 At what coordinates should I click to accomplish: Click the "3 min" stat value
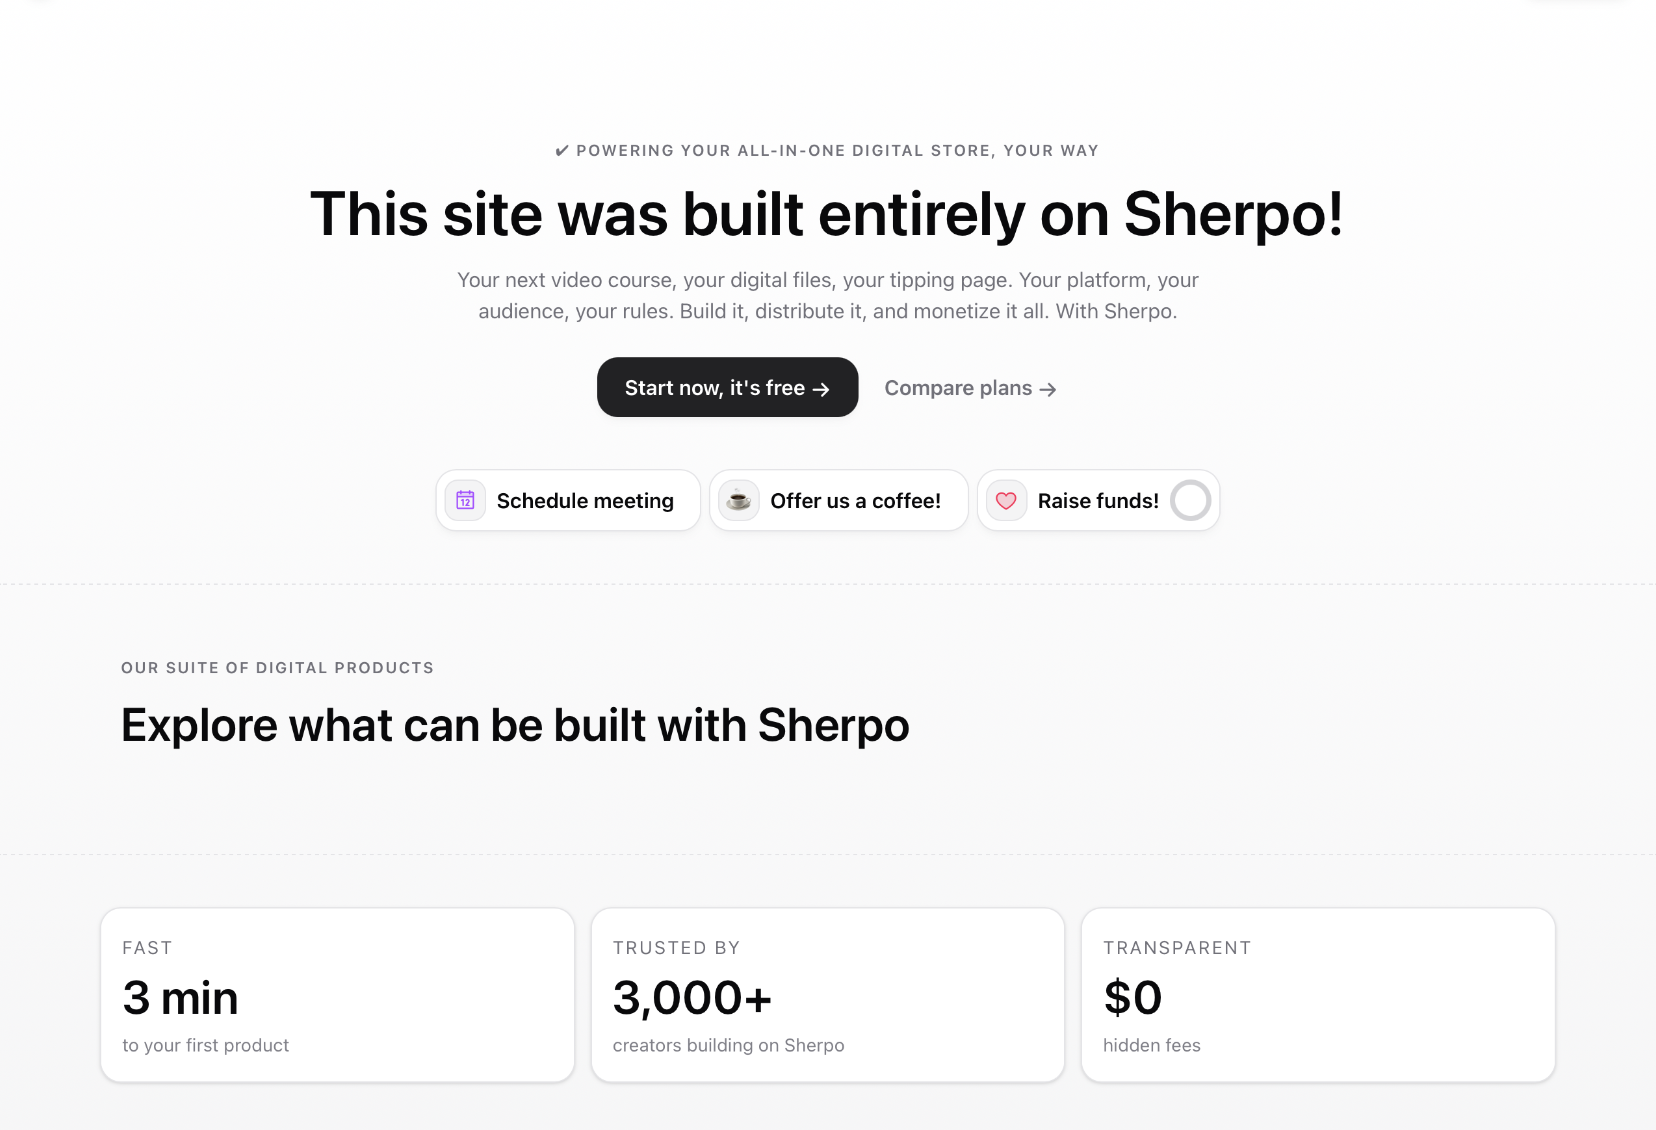pos(180,998)
